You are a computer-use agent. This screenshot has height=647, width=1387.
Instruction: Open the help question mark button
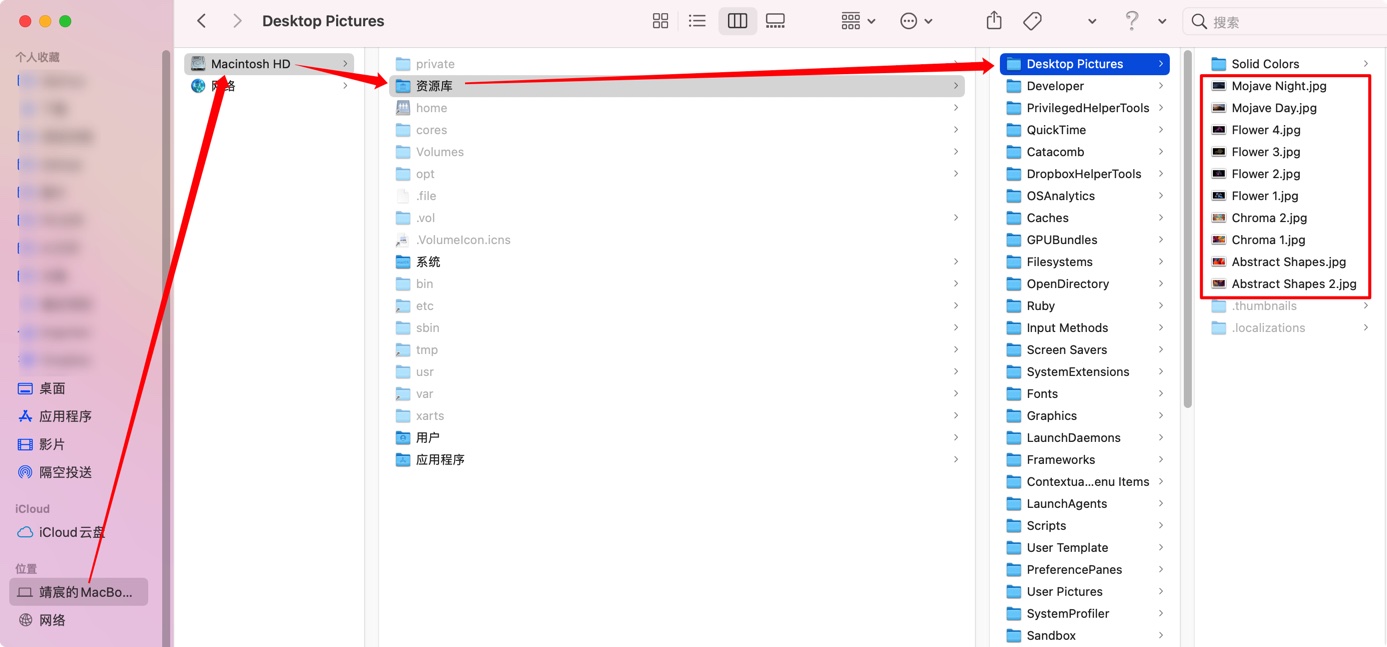tap(1132, 21)
